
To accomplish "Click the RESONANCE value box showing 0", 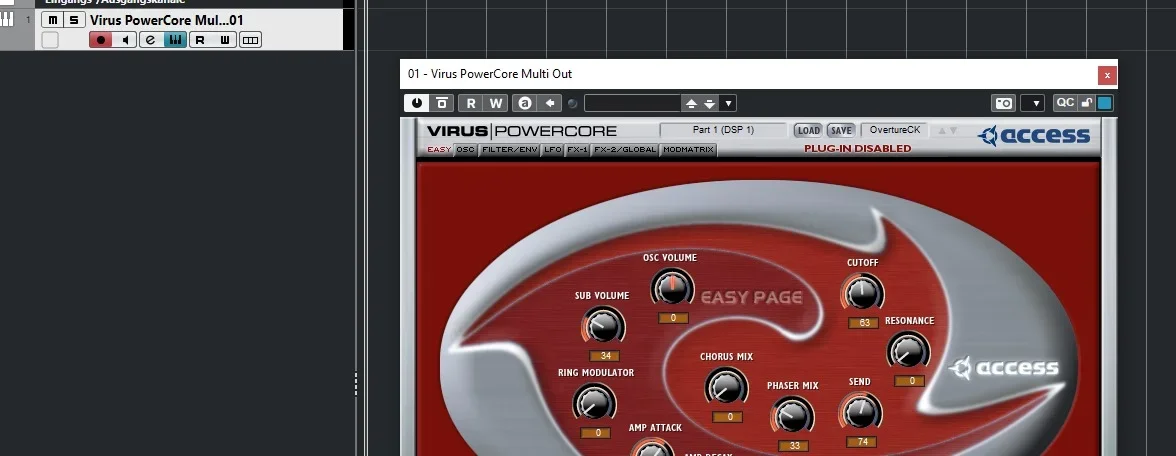I will (909, 381).
